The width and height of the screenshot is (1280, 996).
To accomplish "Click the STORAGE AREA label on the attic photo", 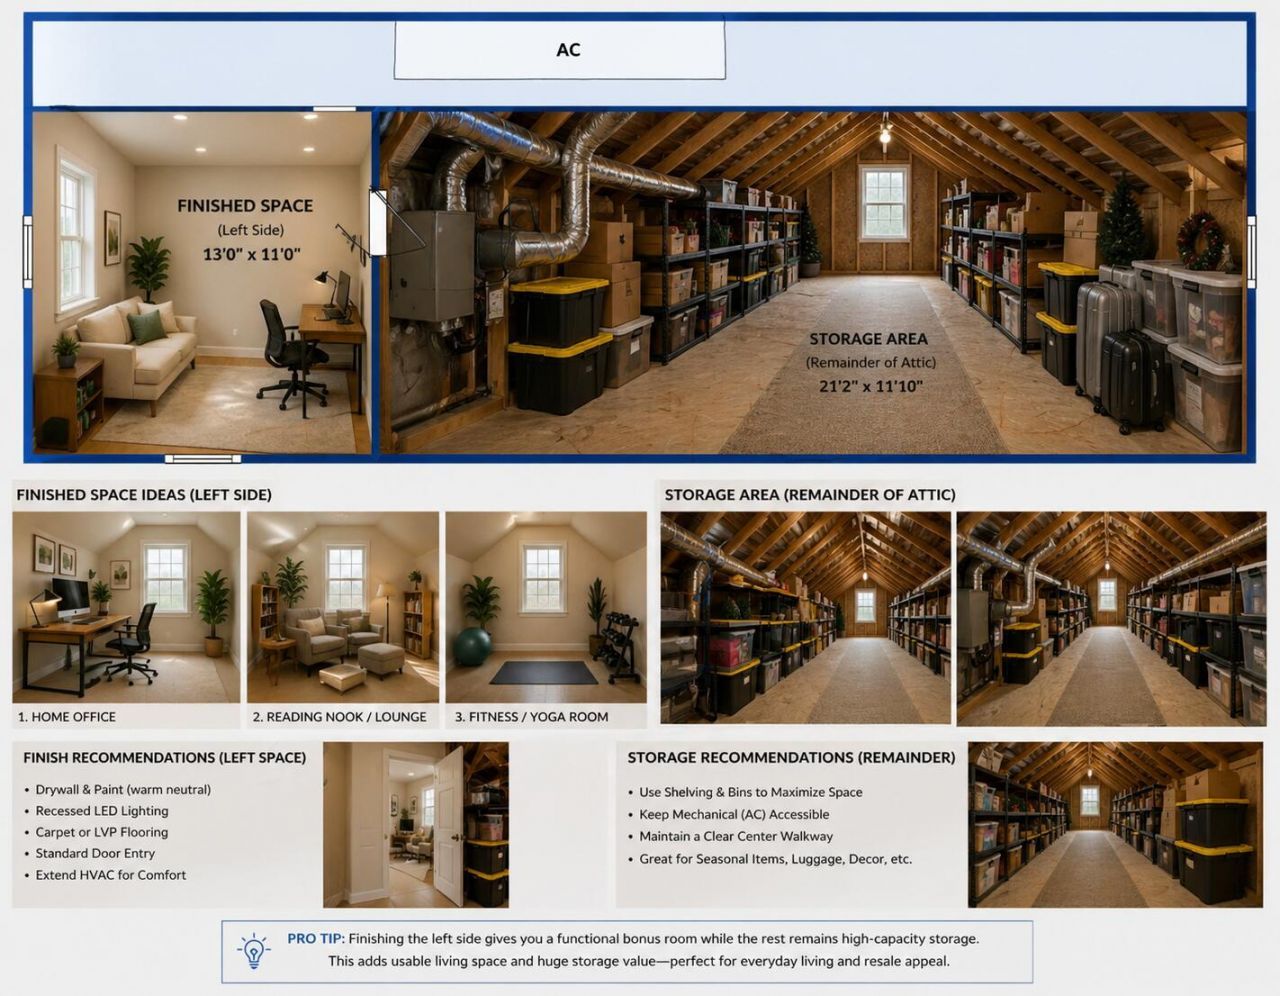I will click(868, 339).
